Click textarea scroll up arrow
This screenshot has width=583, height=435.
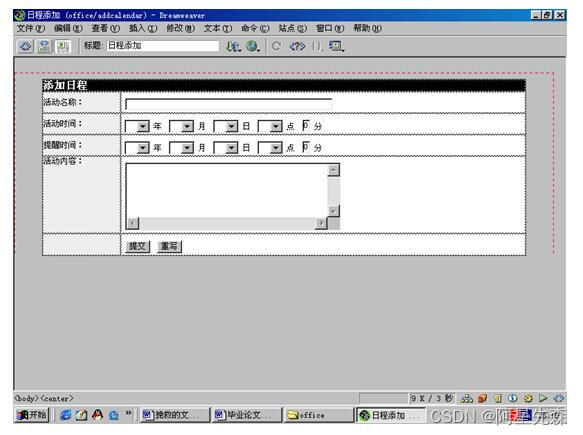(334, 170)
